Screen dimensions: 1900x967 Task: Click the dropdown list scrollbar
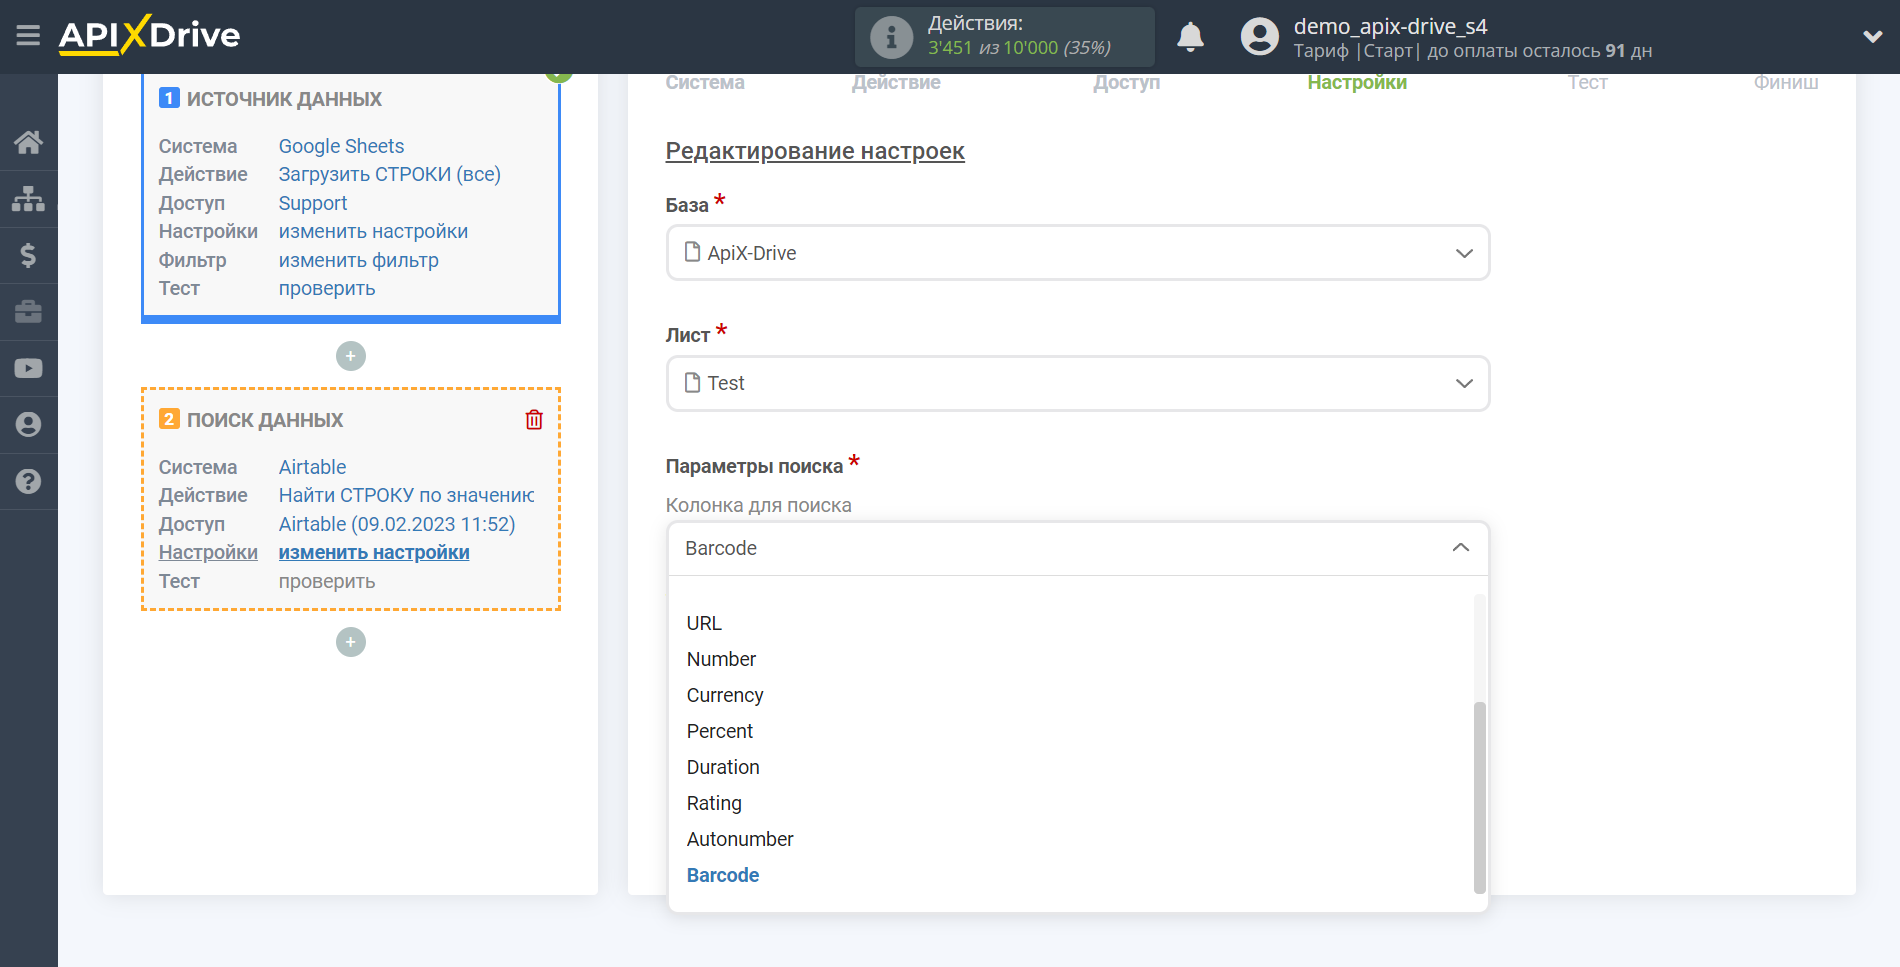(1480, 797)
